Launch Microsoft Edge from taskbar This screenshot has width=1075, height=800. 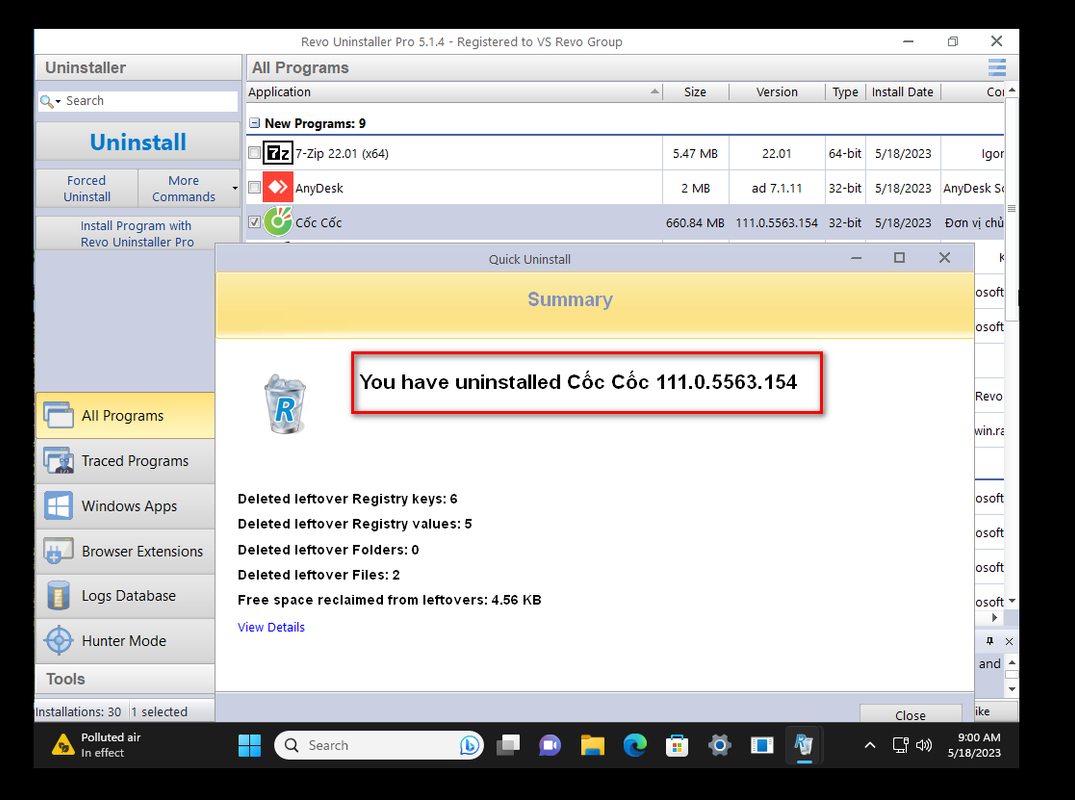(x=635, y=745)
